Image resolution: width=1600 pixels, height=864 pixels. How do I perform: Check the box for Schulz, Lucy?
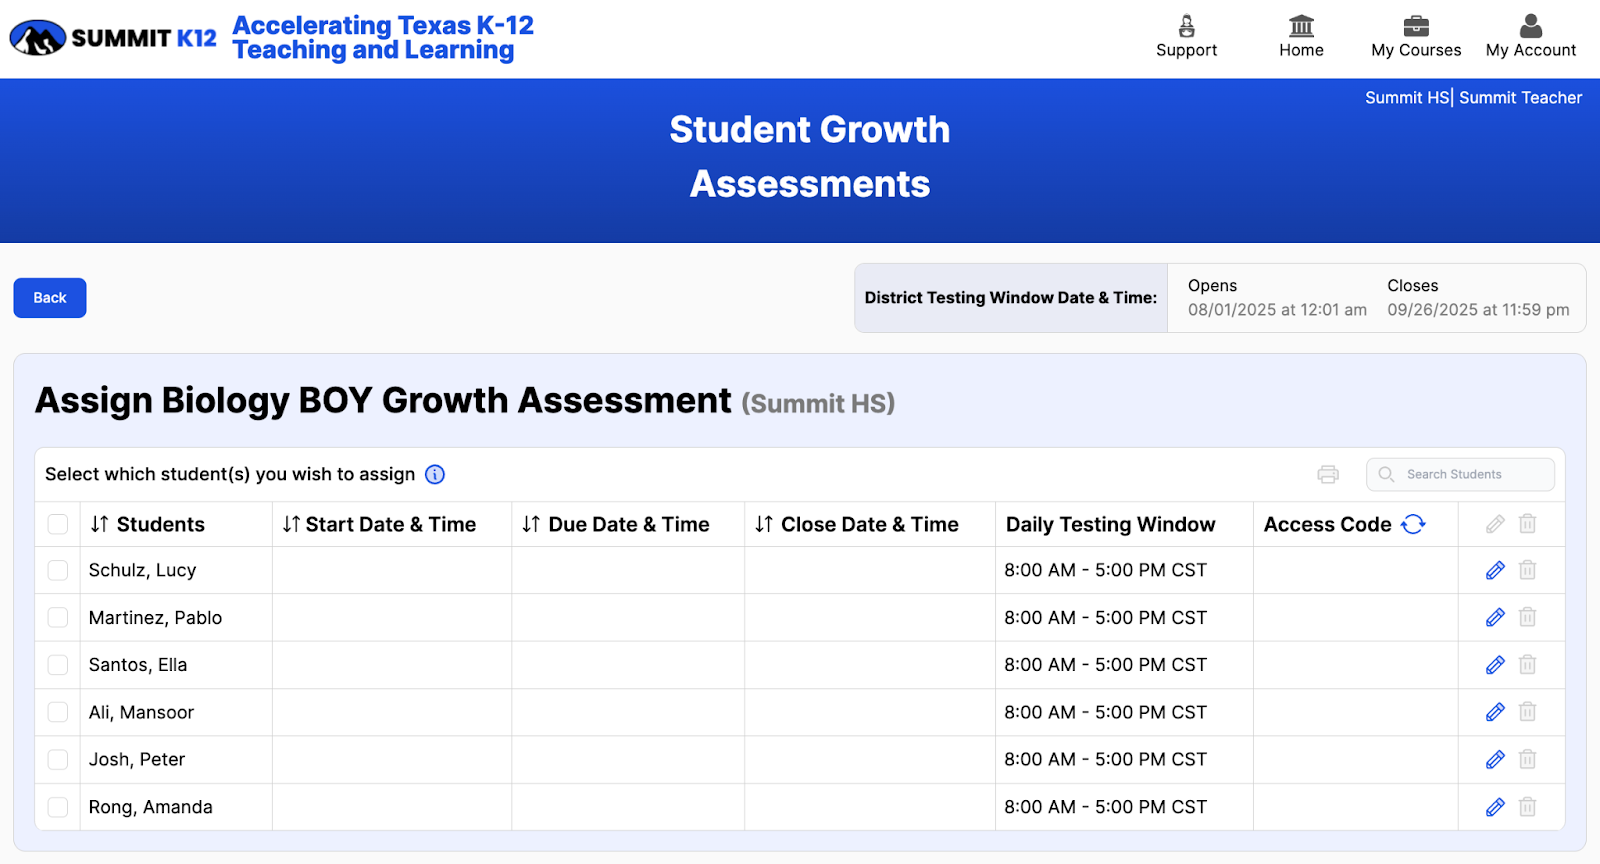[58, 570]
